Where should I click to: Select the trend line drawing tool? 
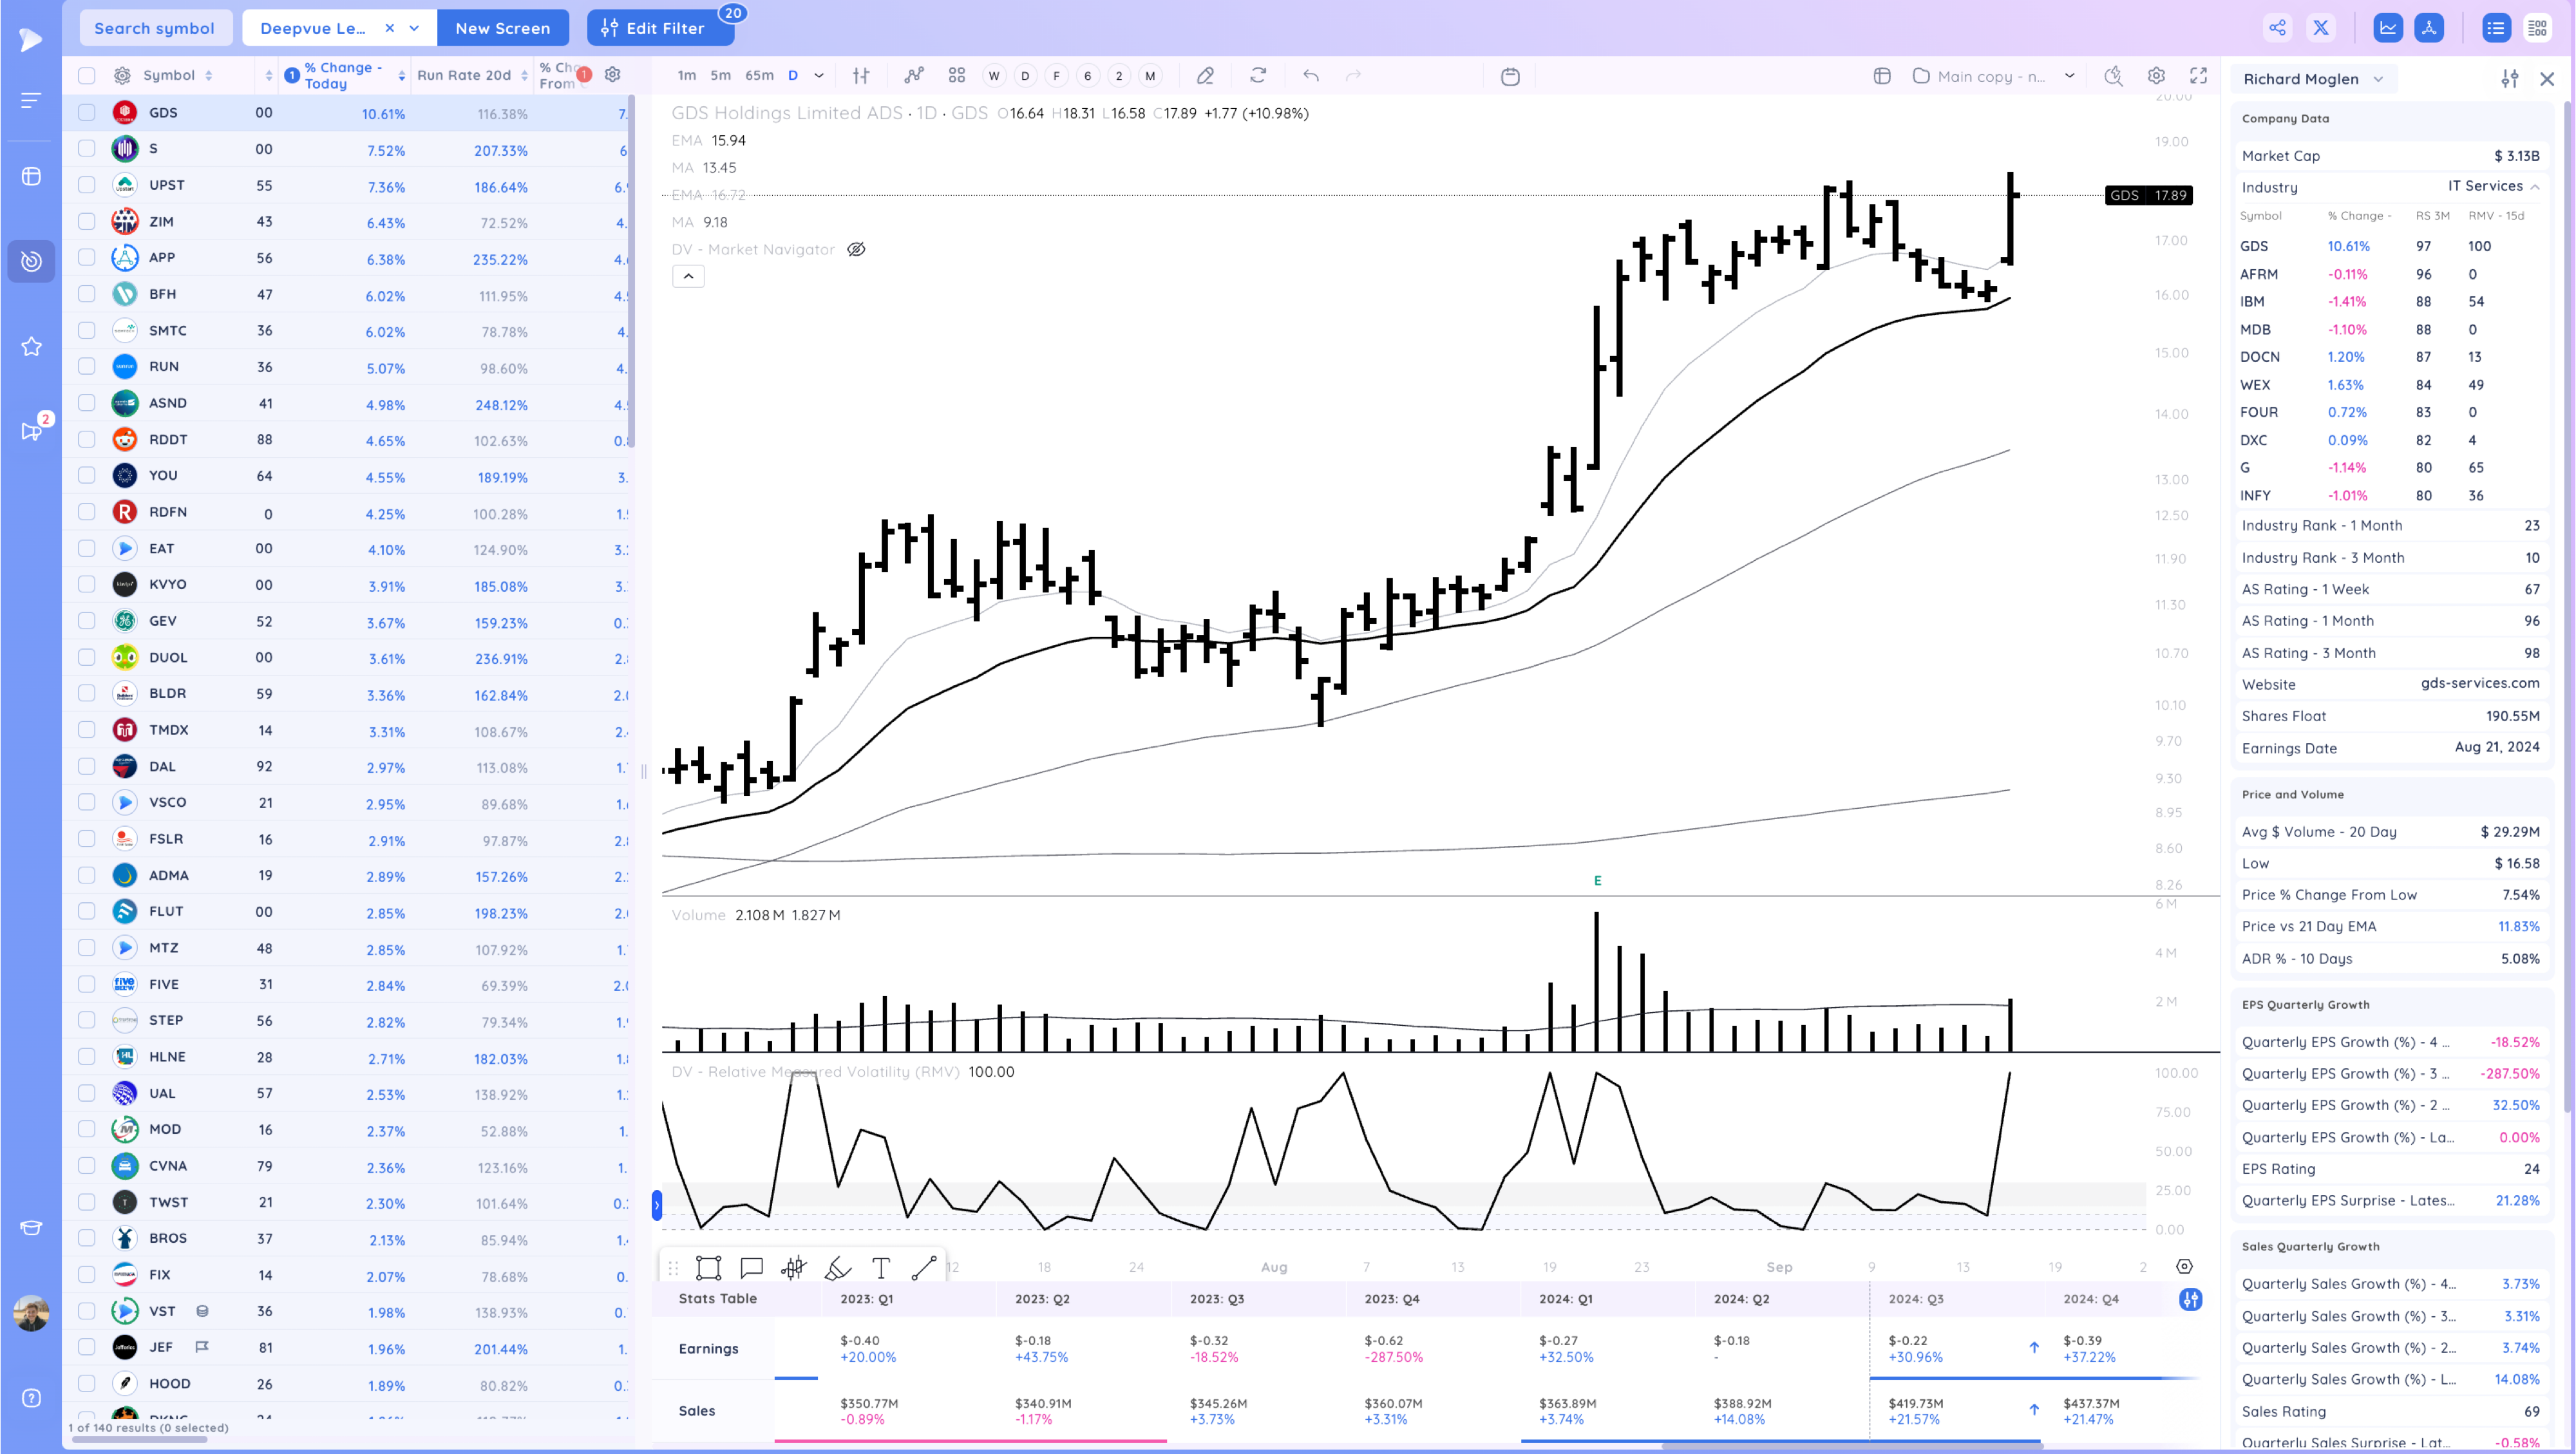(924, 1268)
